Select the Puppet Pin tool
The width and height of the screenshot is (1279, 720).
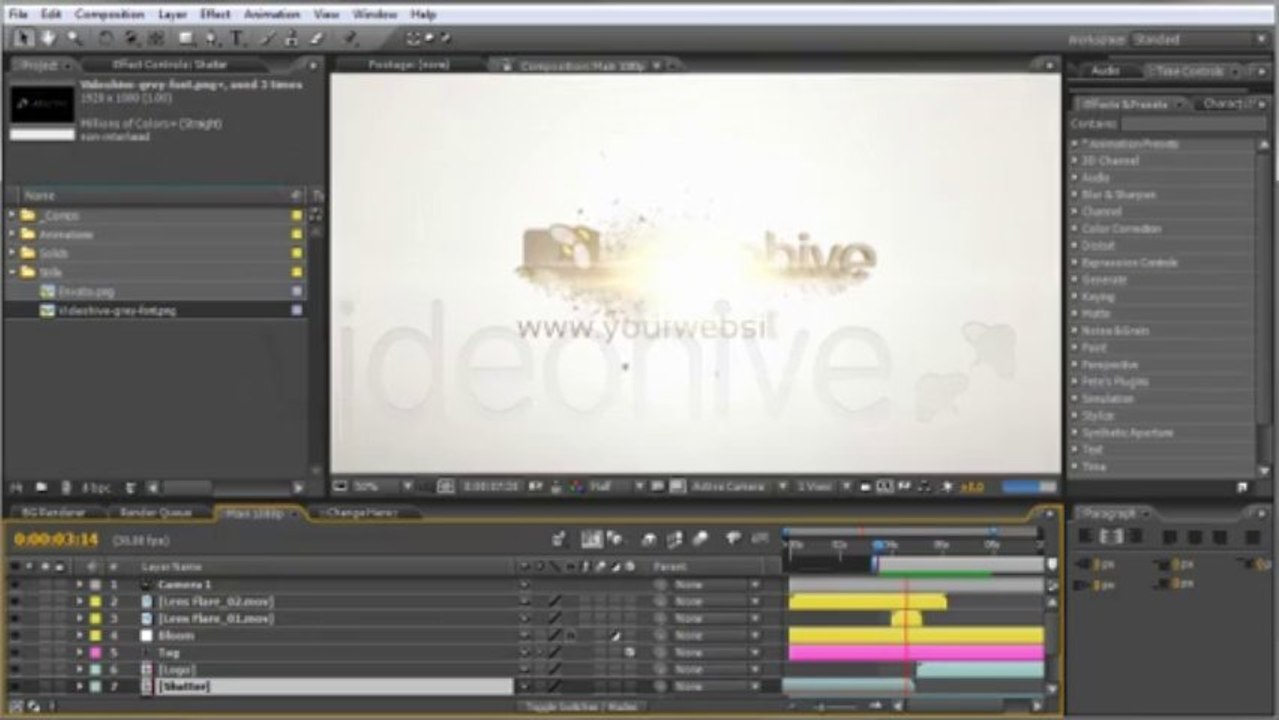[x=350, y=38]
